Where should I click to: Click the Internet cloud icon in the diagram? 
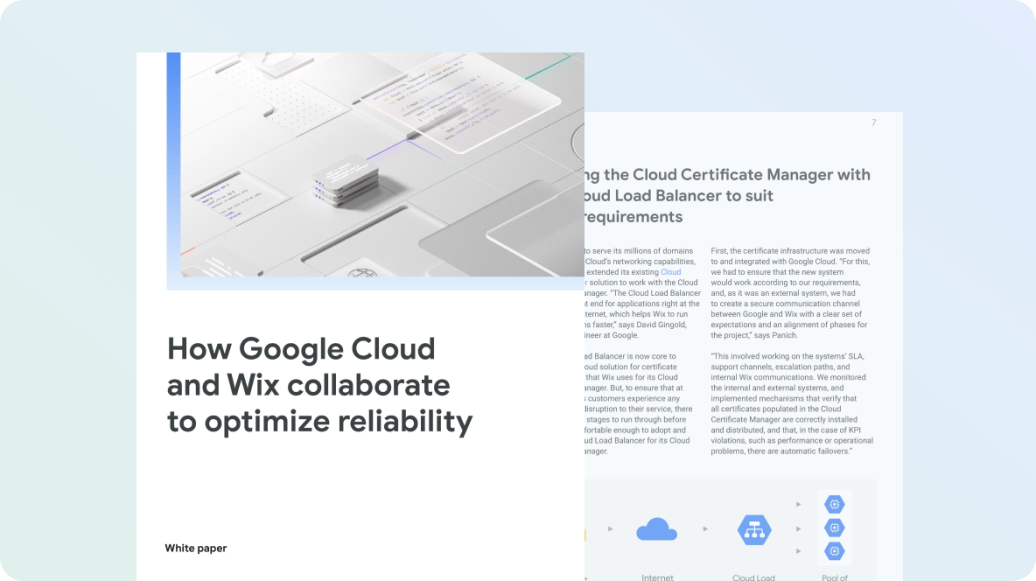(x=657, y=529)
